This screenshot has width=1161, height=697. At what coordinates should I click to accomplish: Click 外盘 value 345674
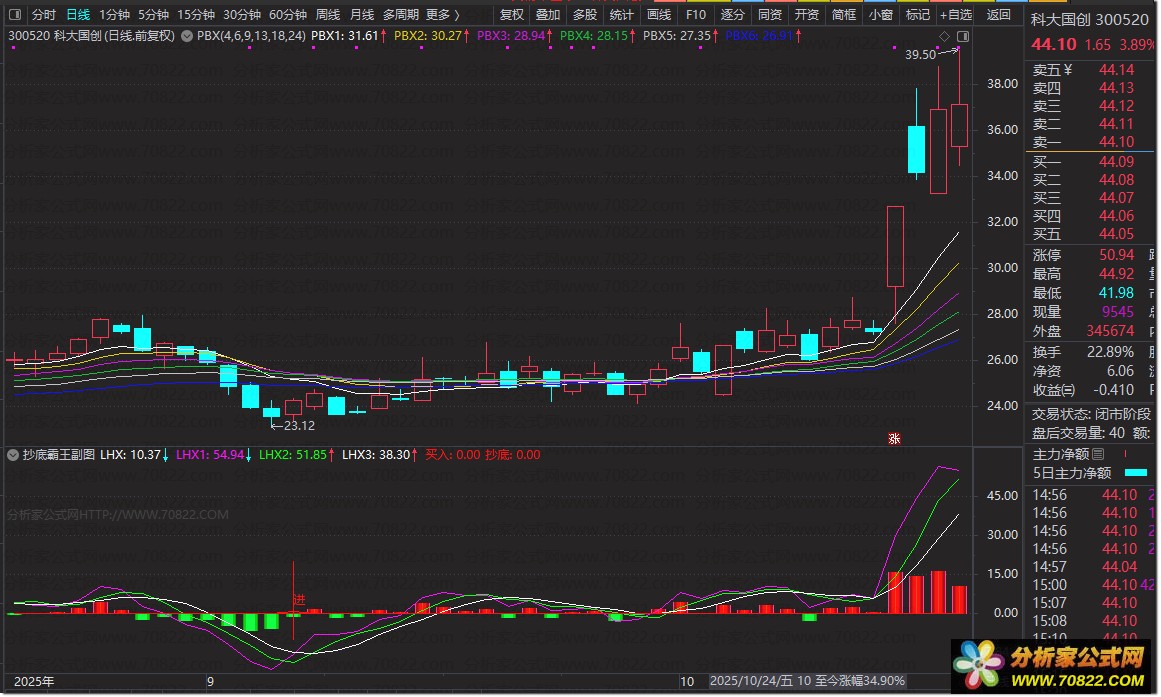(1111, 331)
